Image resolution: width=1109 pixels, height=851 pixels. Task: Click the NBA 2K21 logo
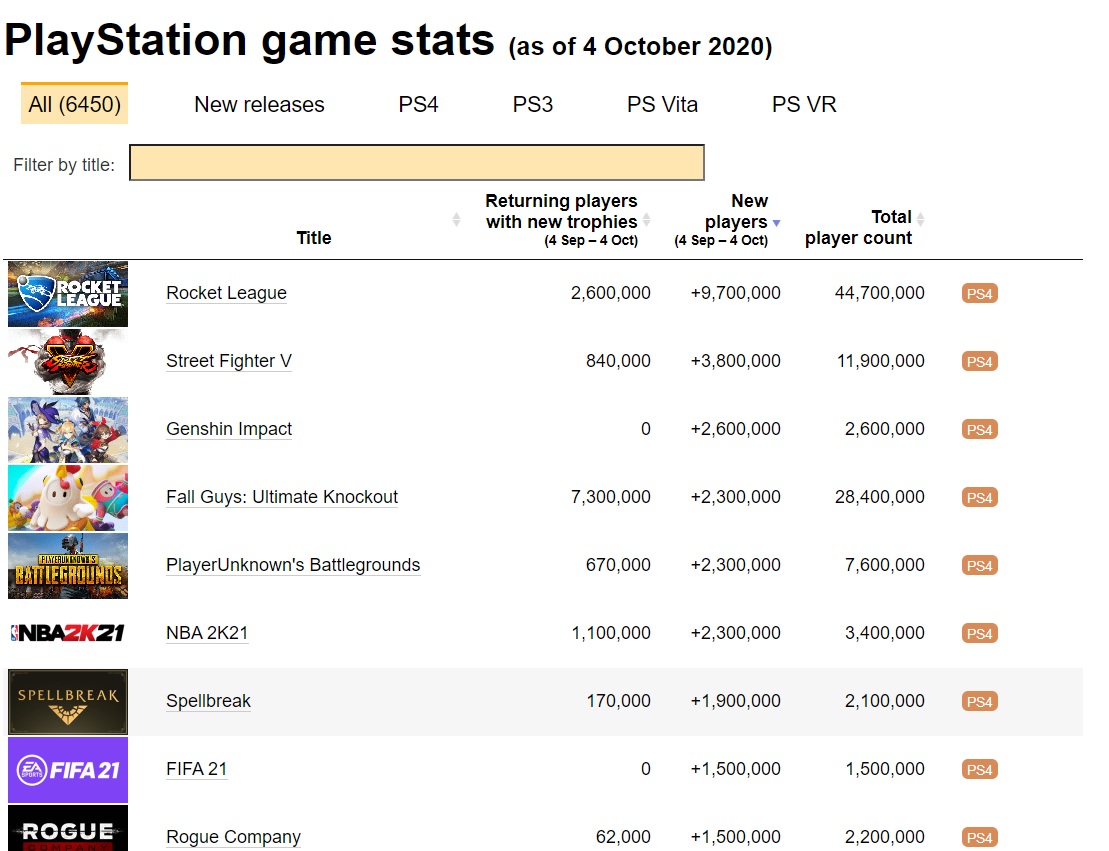tap(68, 633)
